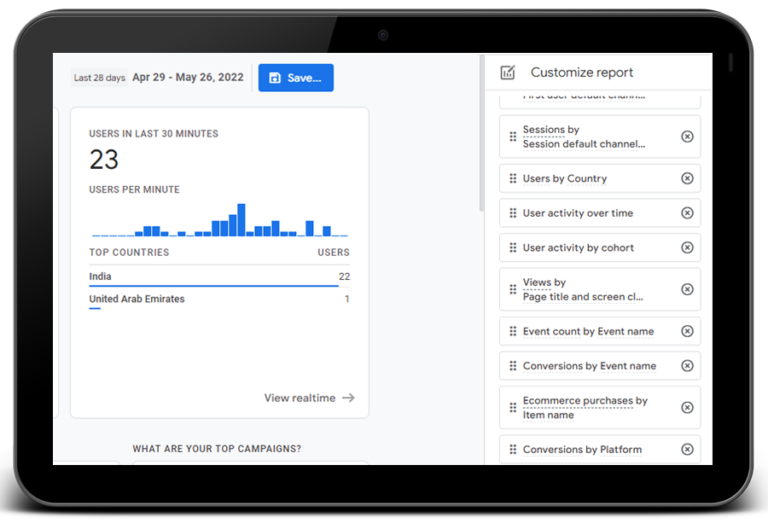Click drag handle of Conversions by Event name
Viewport: 768px width, 529px height.
point(513,366)
